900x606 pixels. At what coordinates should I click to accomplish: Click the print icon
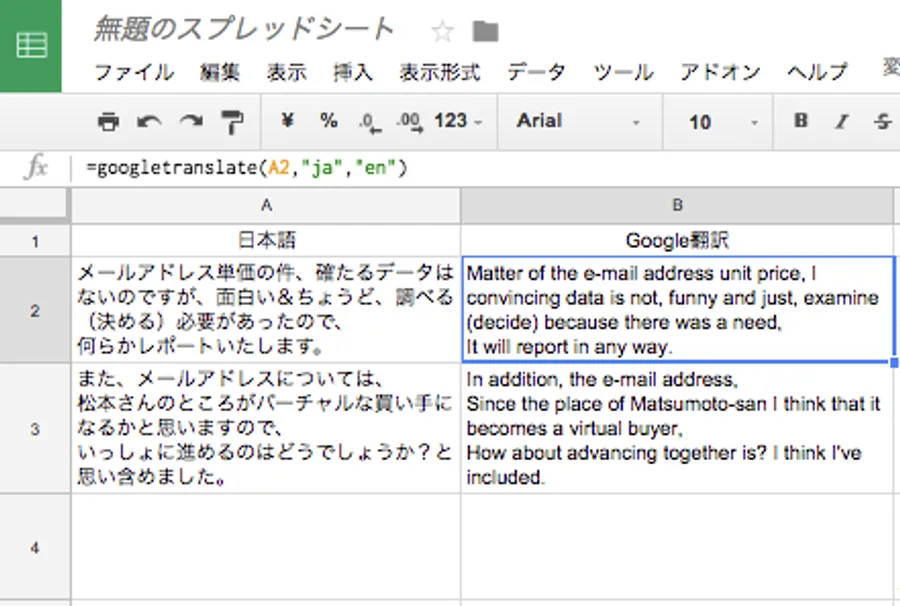point(108,122)
